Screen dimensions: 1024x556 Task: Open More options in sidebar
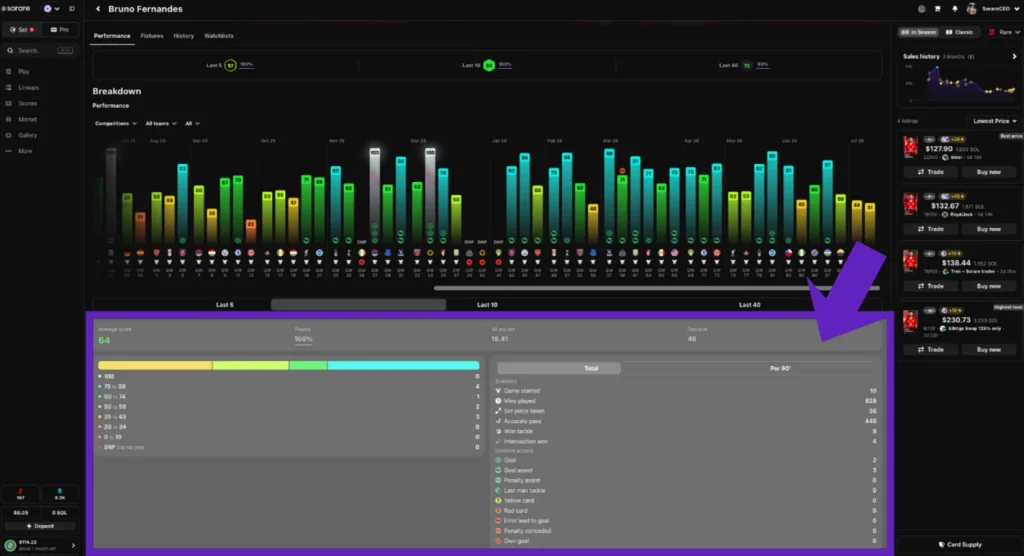coord(25,151)
